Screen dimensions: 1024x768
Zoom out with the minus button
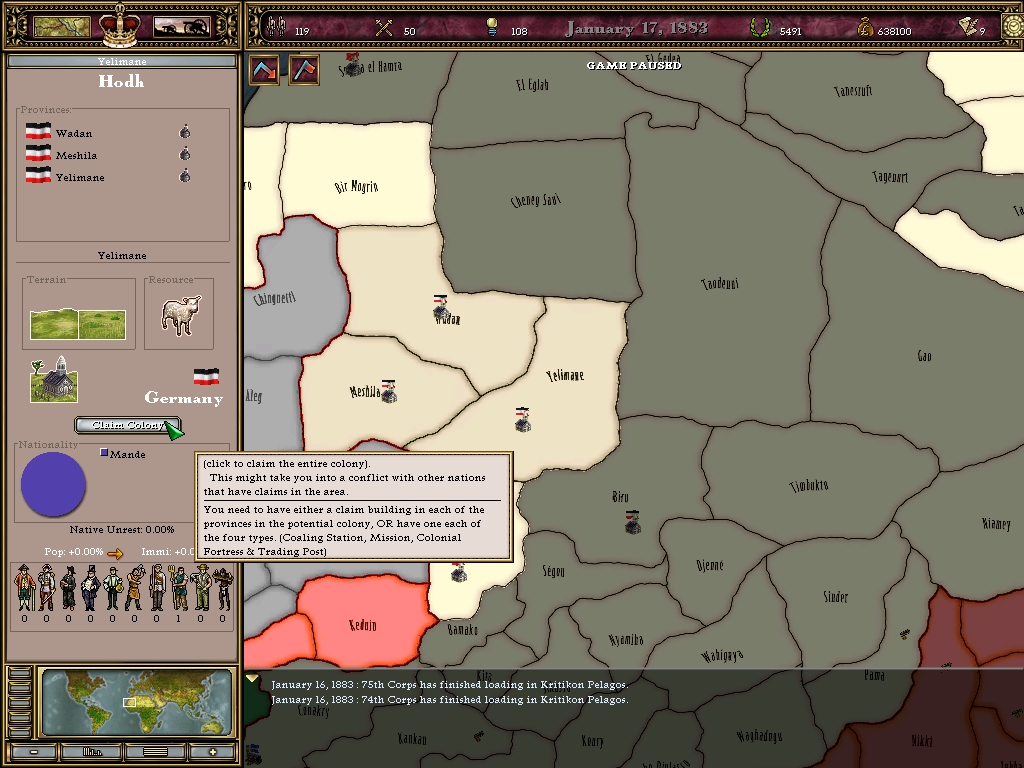click(34, 752)
